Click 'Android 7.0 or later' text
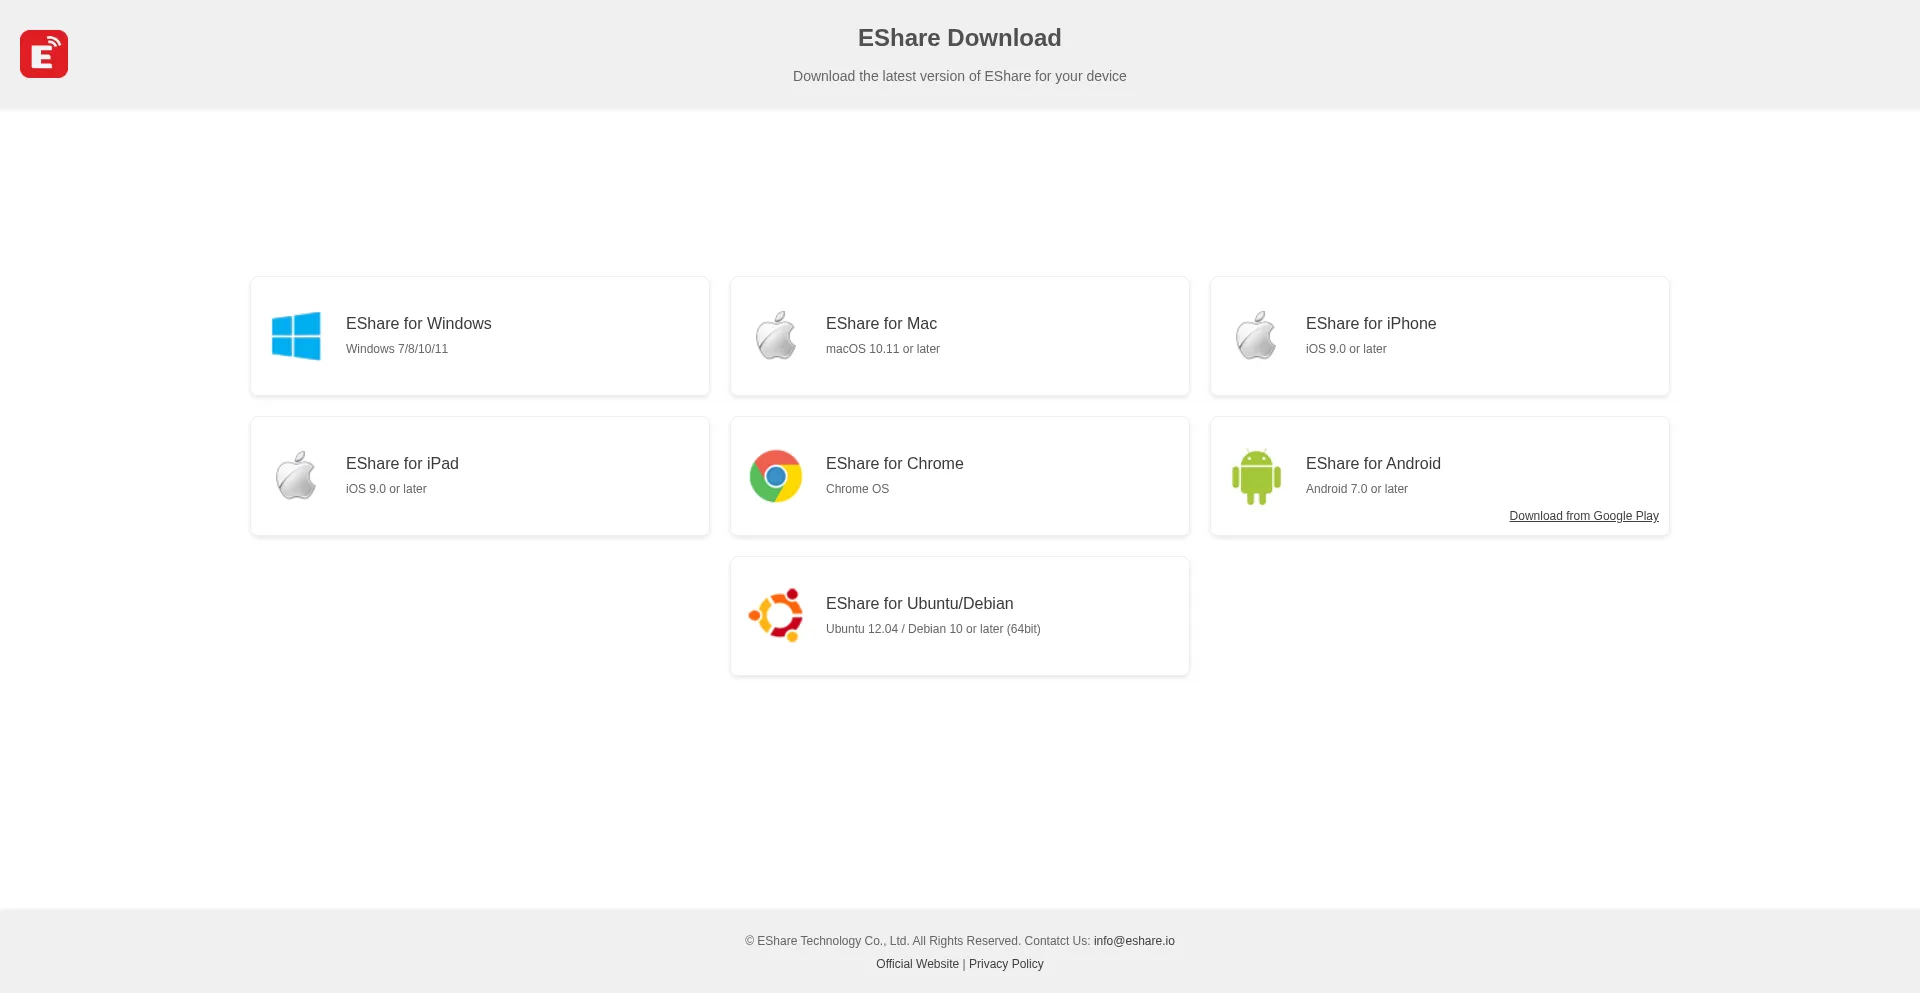1920x993 pixels. click(x=1357, y=489)
